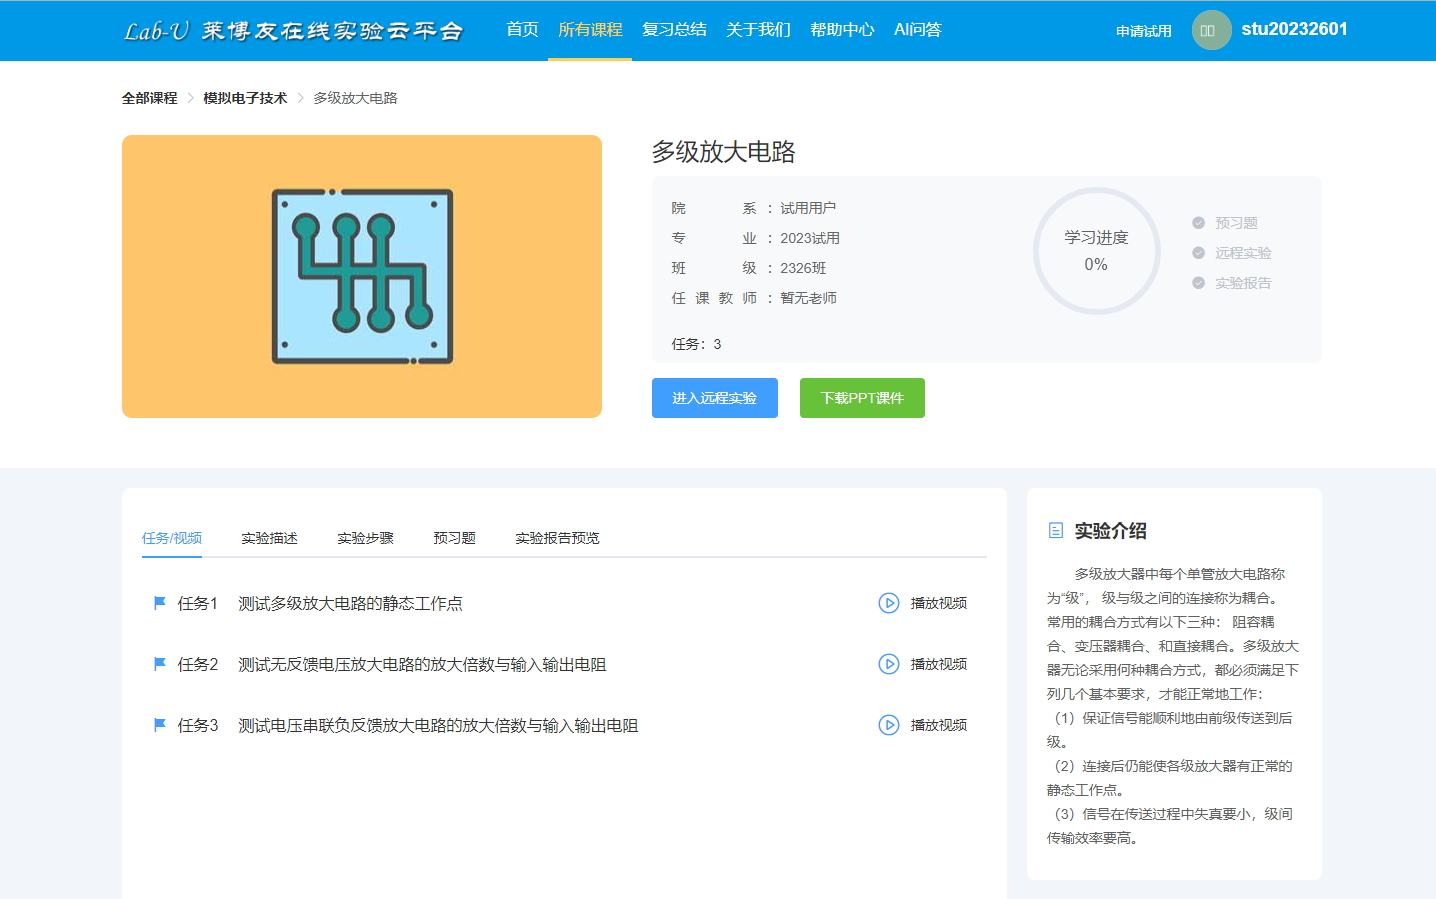Click the blue flag icon beside 任务2
The height and width of the screenshot is (899, 1436).
click(159, 664)
